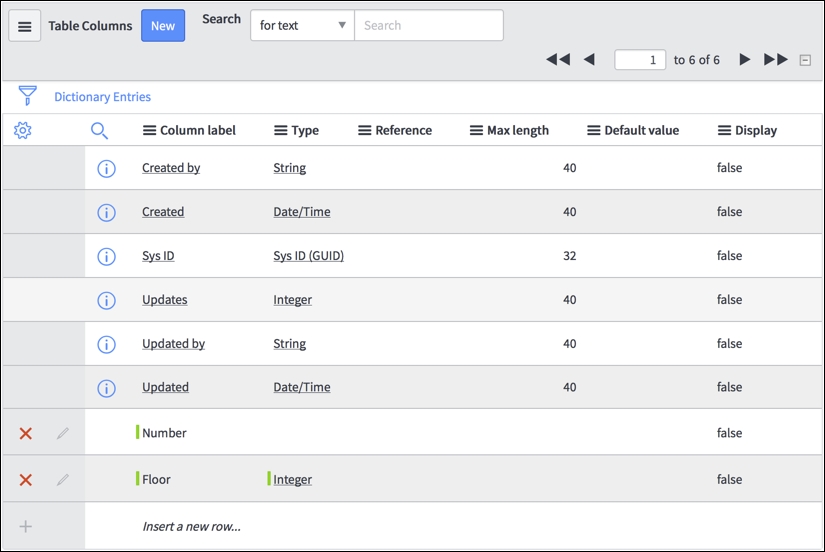The image size is (825, 552).
Task: Open the Max length column menu
Action: click(x=476, y=131)
